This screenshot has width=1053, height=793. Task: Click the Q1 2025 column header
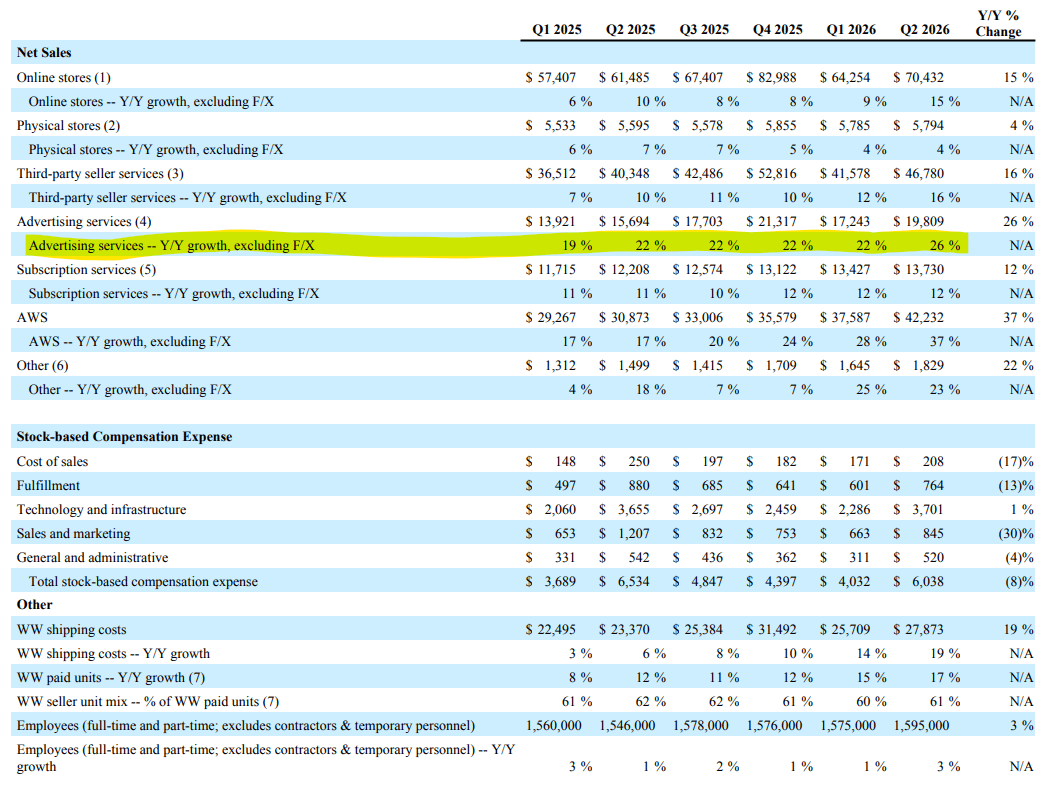[x=557, y=30]
